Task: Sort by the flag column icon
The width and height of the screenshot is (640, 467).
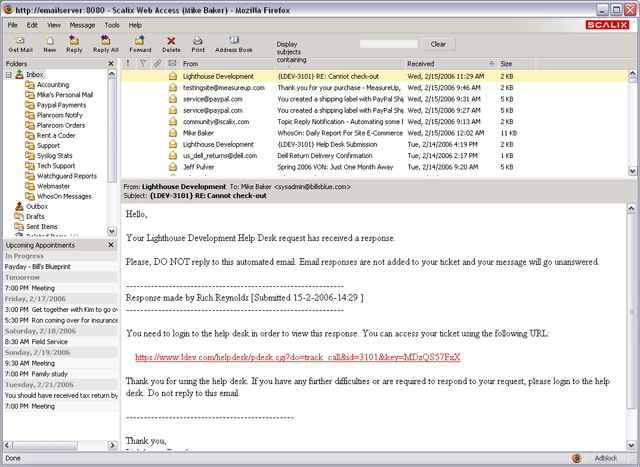Action: coord(143,63)
